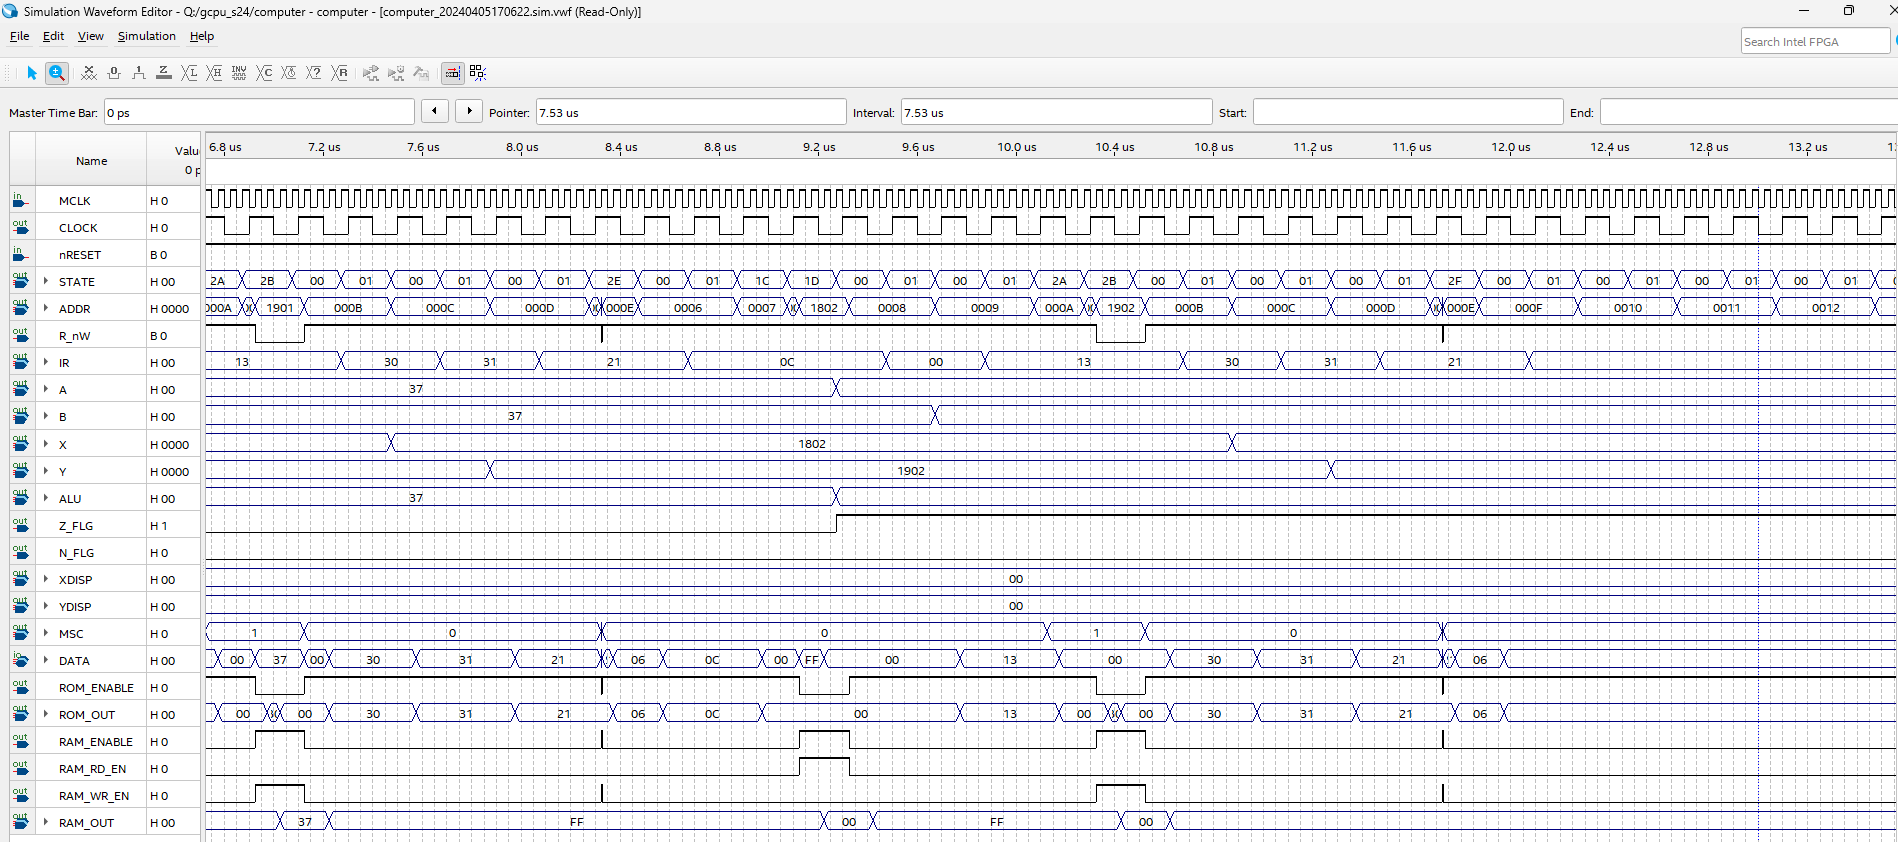Select the arrow Selection tool
The image size is (1898, 842).
coord(32,73)
